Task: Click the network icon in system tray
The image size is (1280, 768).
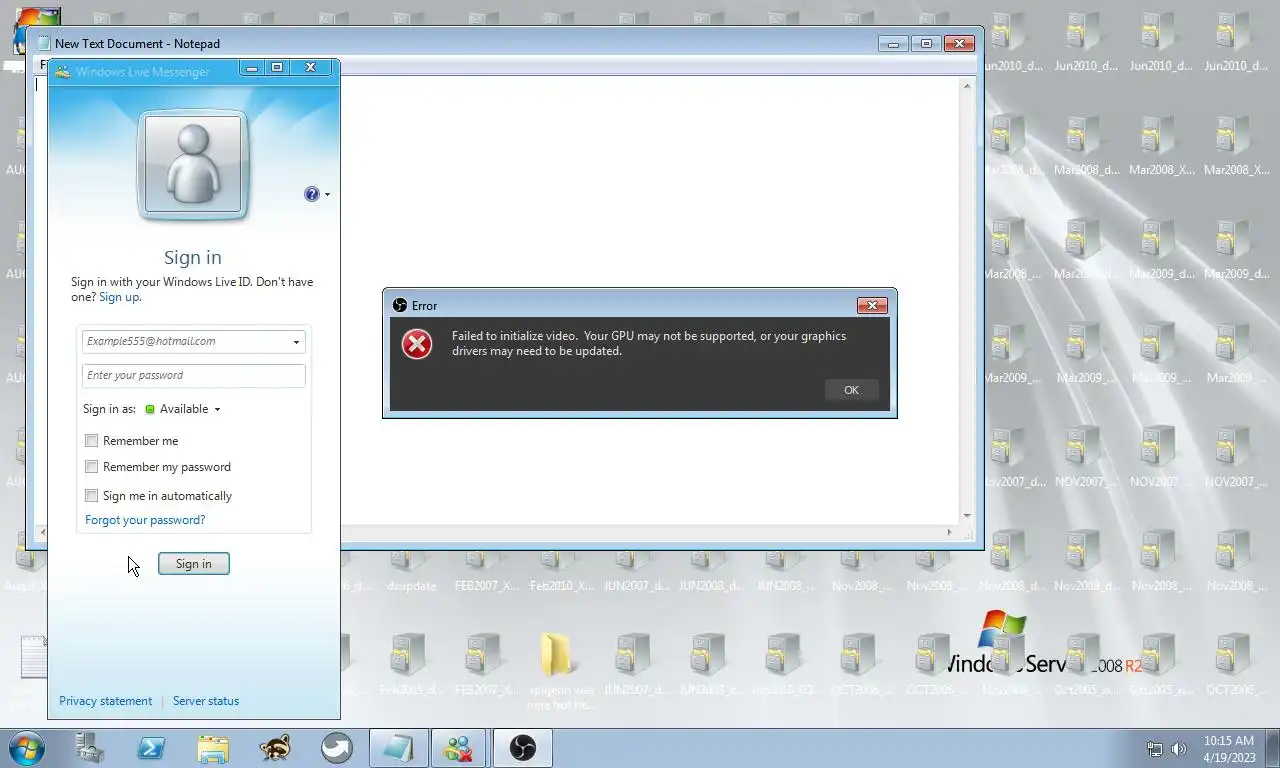Action: (1155, 749)
